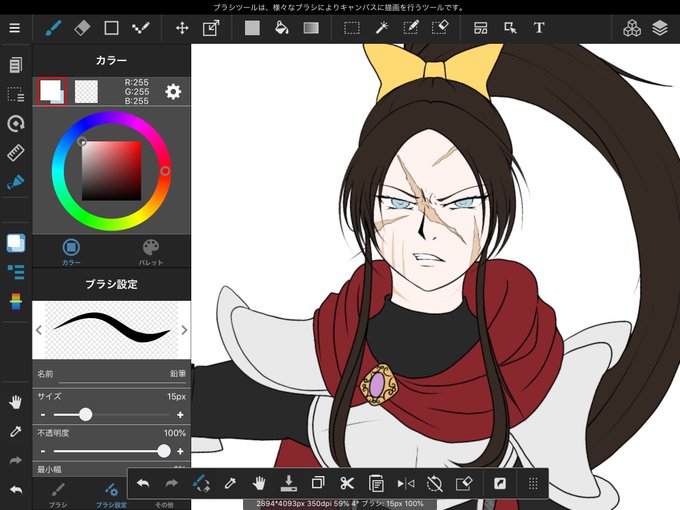
Task: Select the operation cursor tool
Action: pos(510,28)
